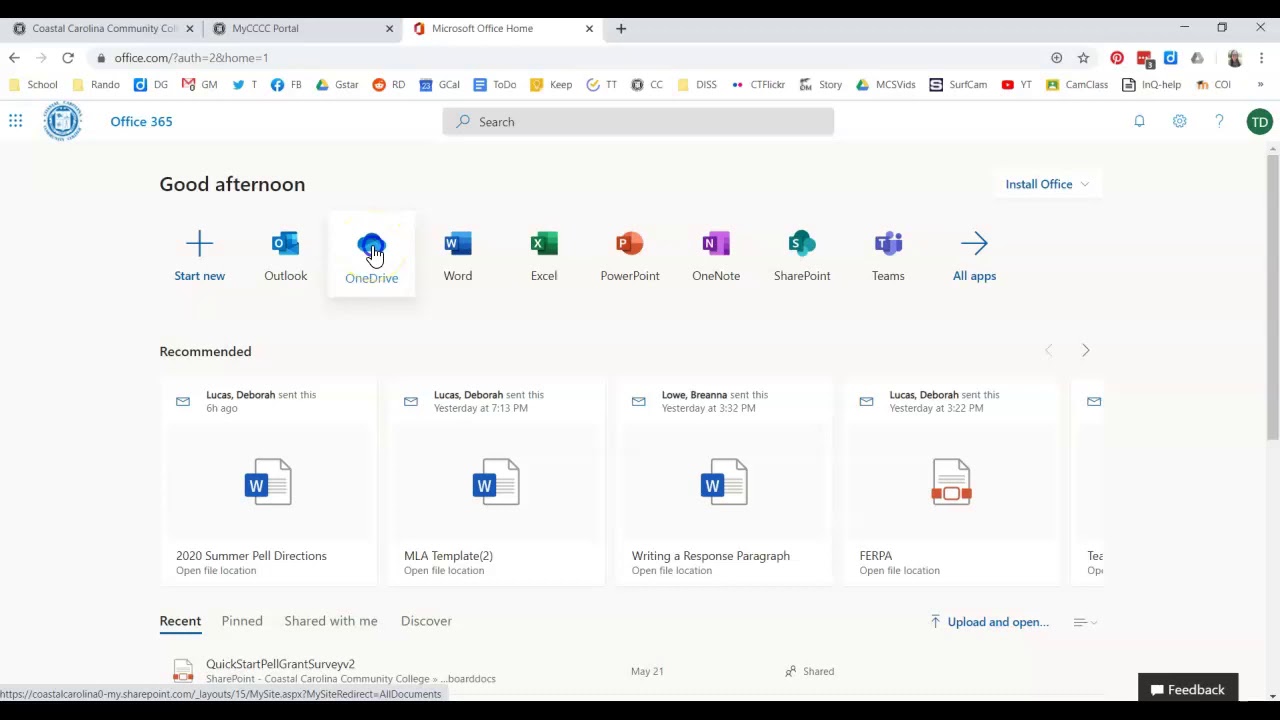This screenshot has height=720, width=1280.
Task: Click Office 365 title link
Action: [141, 121]
